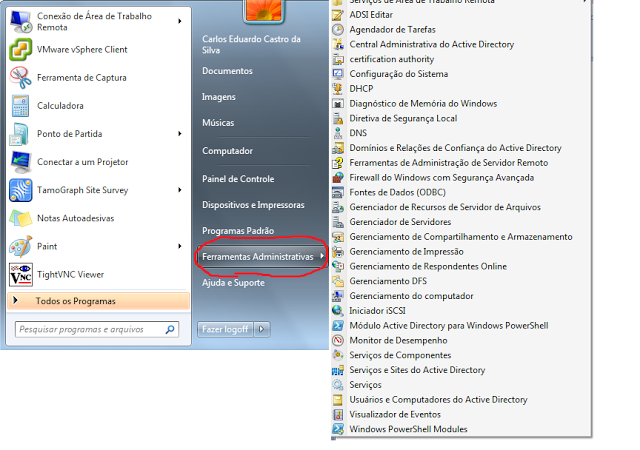
Task: Open Imagens from the Start menu
Action: point(219,97)
